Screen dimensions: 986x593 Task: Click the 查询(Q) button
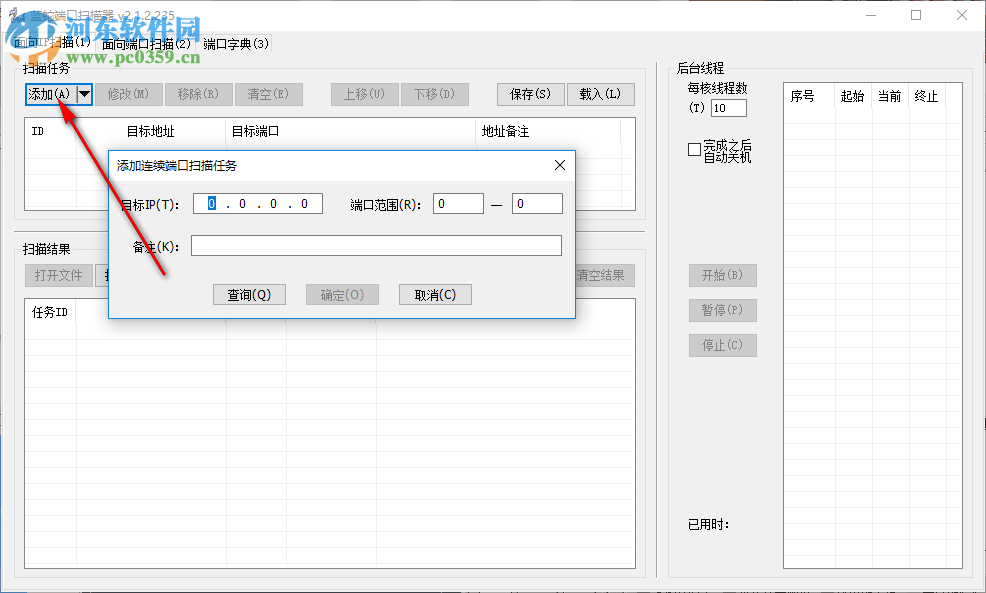point(249,295)
